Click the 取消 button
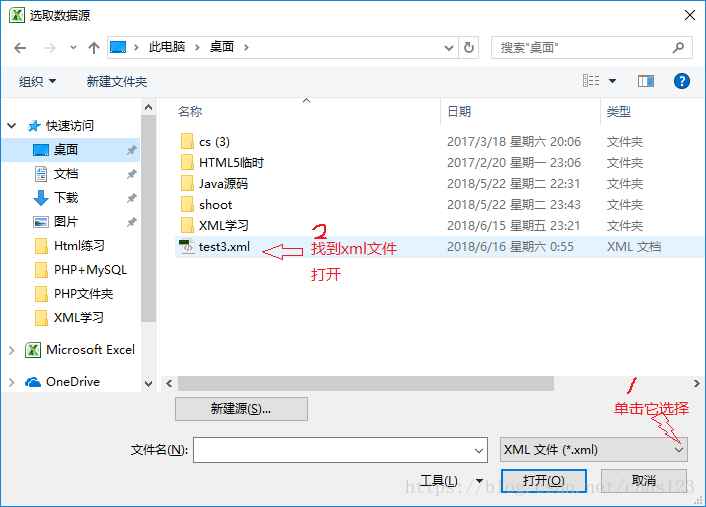Viewport: 706px width, 507px height. pyautogui.click(x=644, y=481)
